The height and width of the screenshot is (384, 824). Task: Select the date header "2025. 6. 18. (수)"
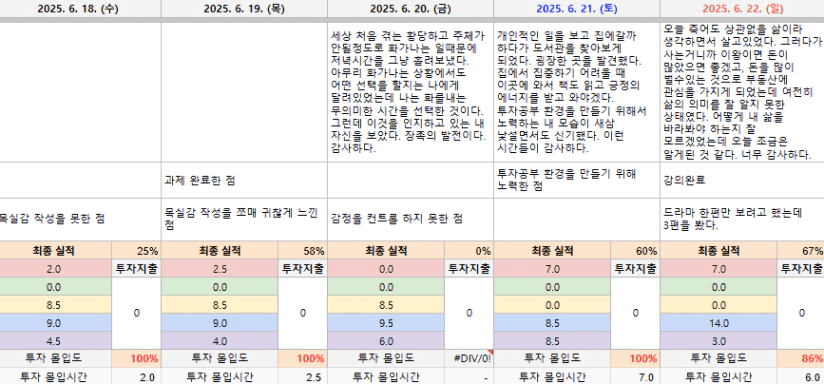click(77, 8)
